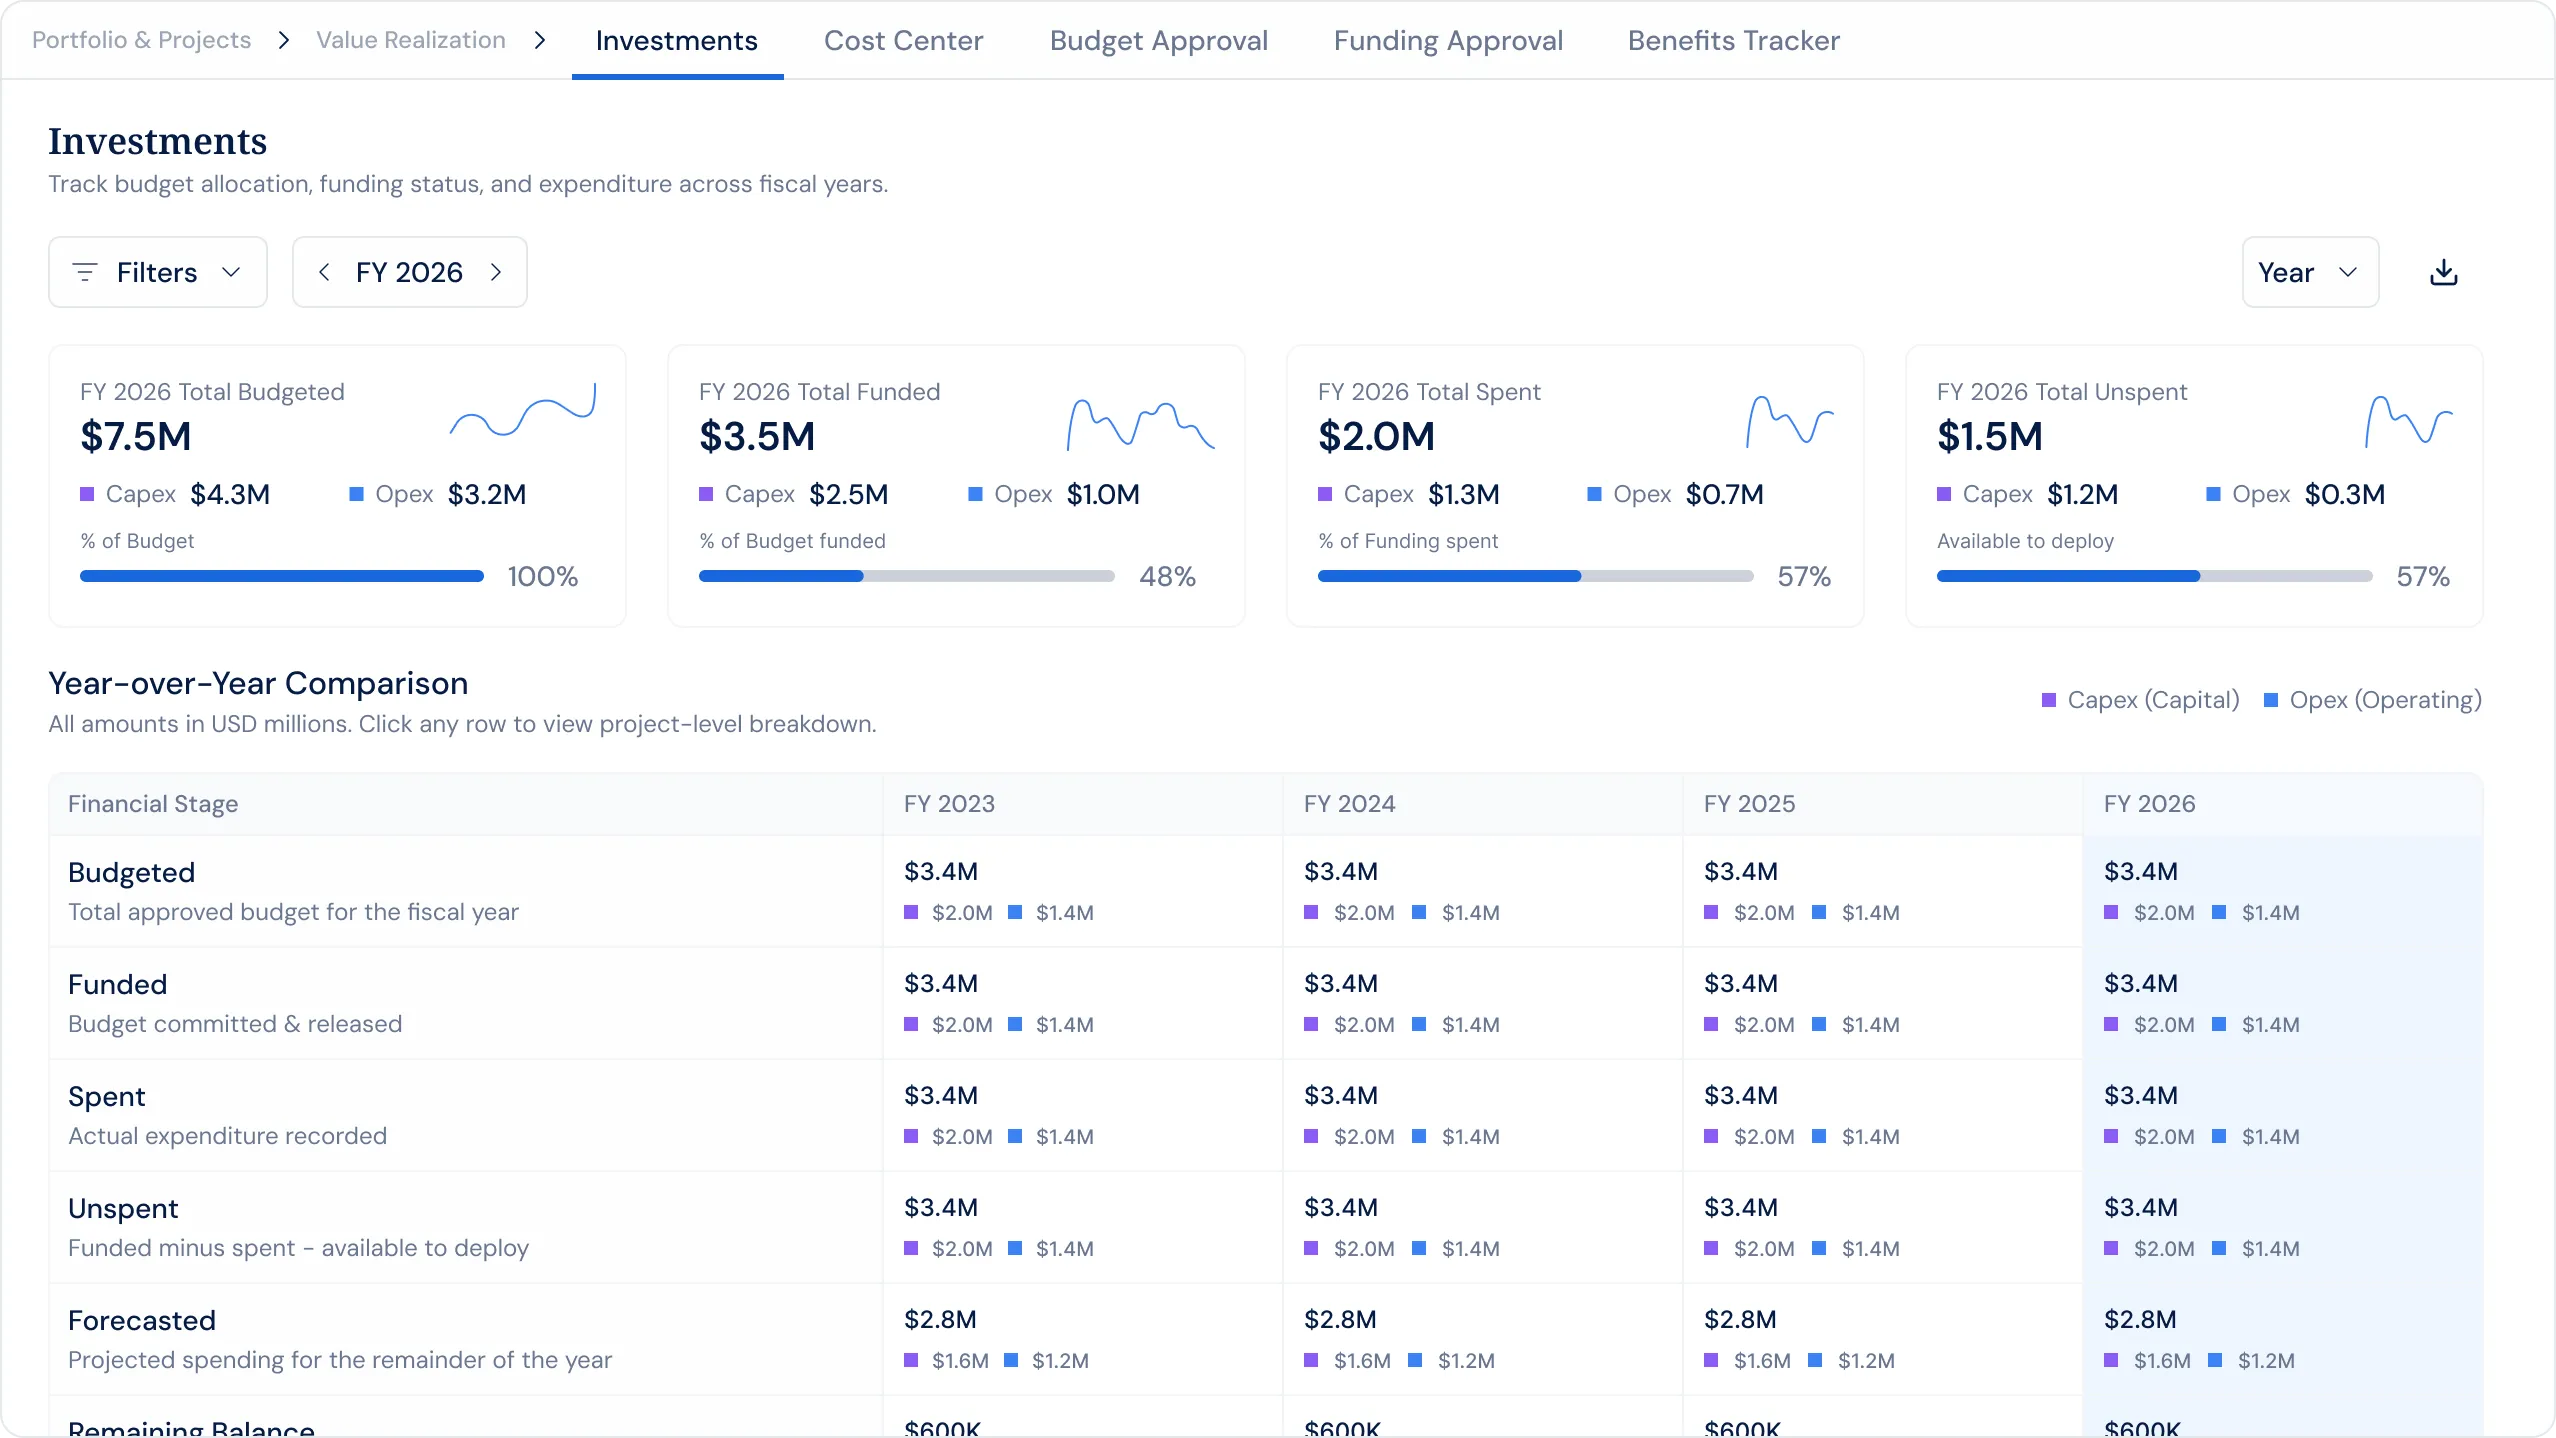The height and width of the screenshot is (1438, 2556).
Task: Click the Total Budgeted sparkline chart
Action: coord(523,410)
